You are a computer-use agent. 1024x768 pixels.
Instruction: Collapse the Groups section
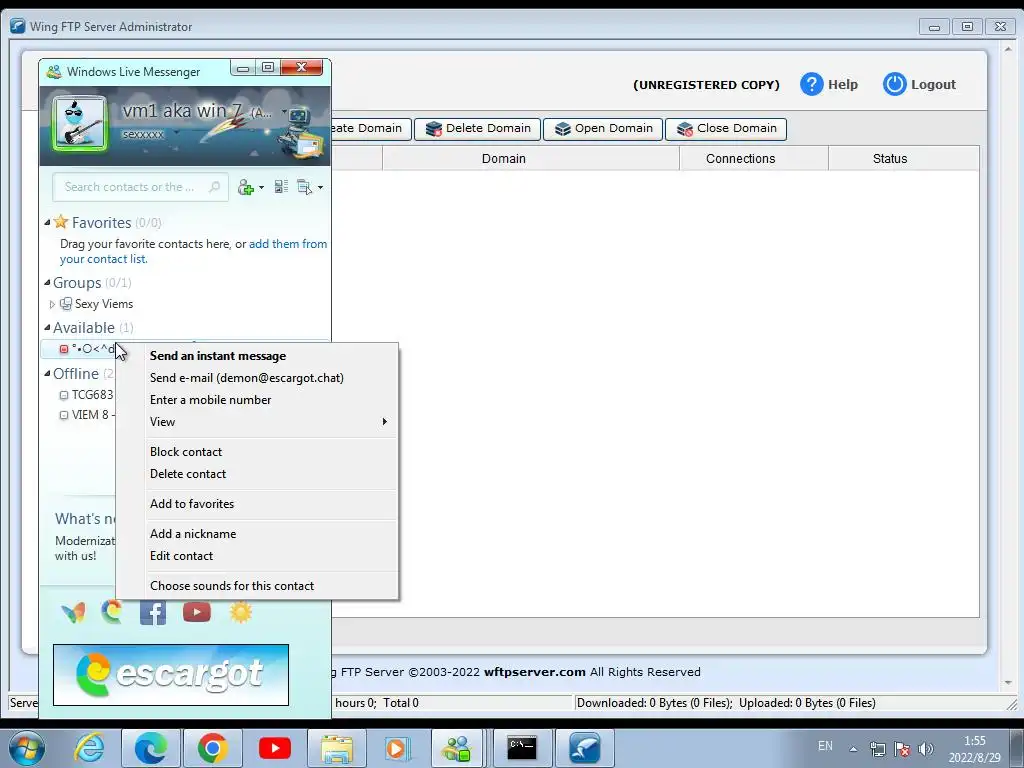(x=47, y=283)
